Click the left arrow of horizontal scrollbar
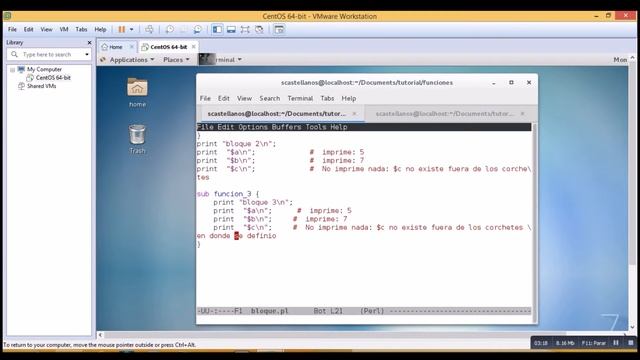 (100, 335)
